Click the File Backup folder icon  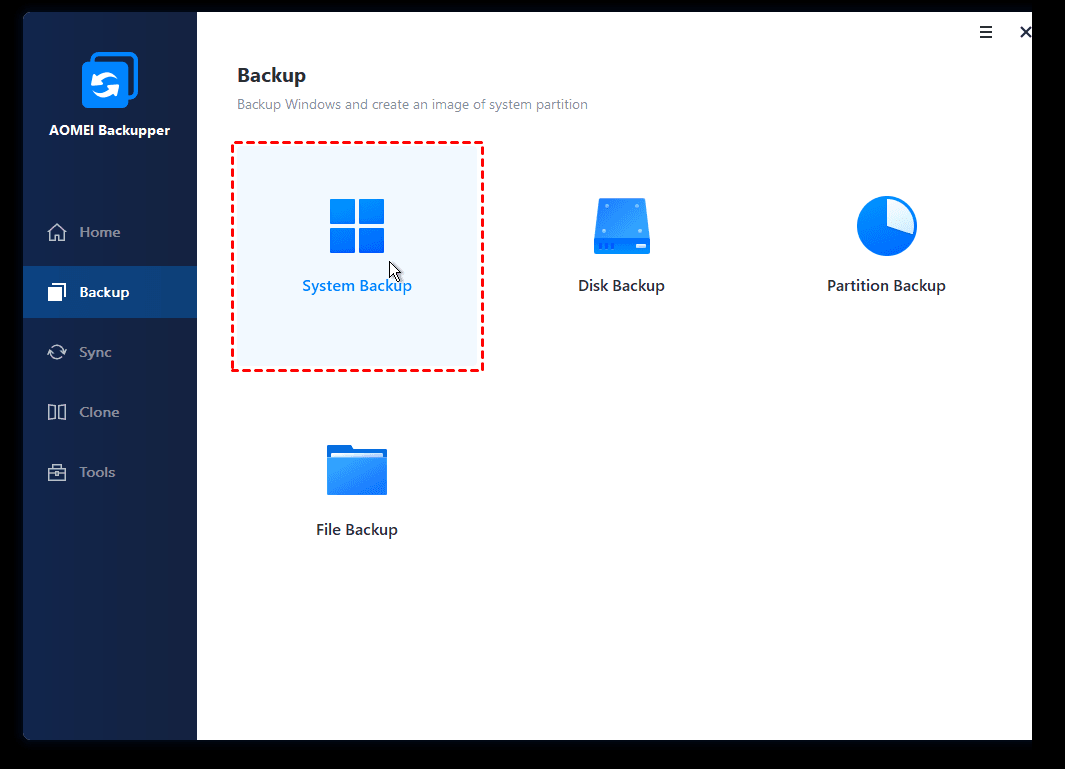tap(357, 470)
